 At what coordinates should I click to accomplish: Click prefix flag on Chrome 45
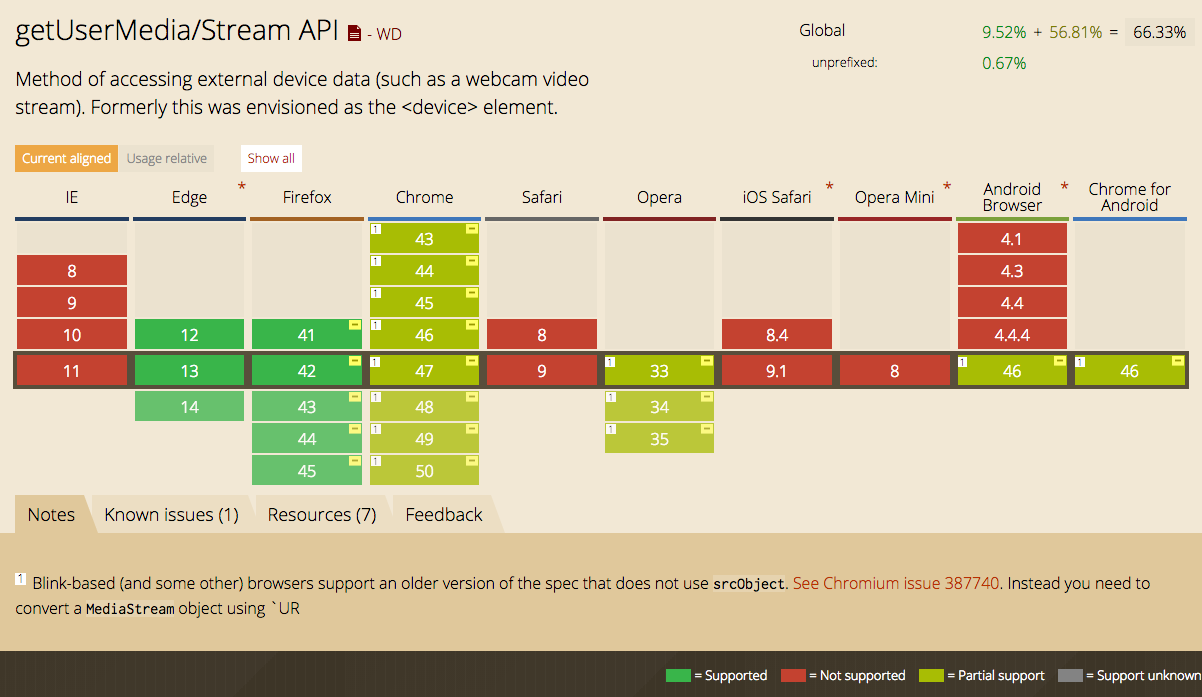472,293
